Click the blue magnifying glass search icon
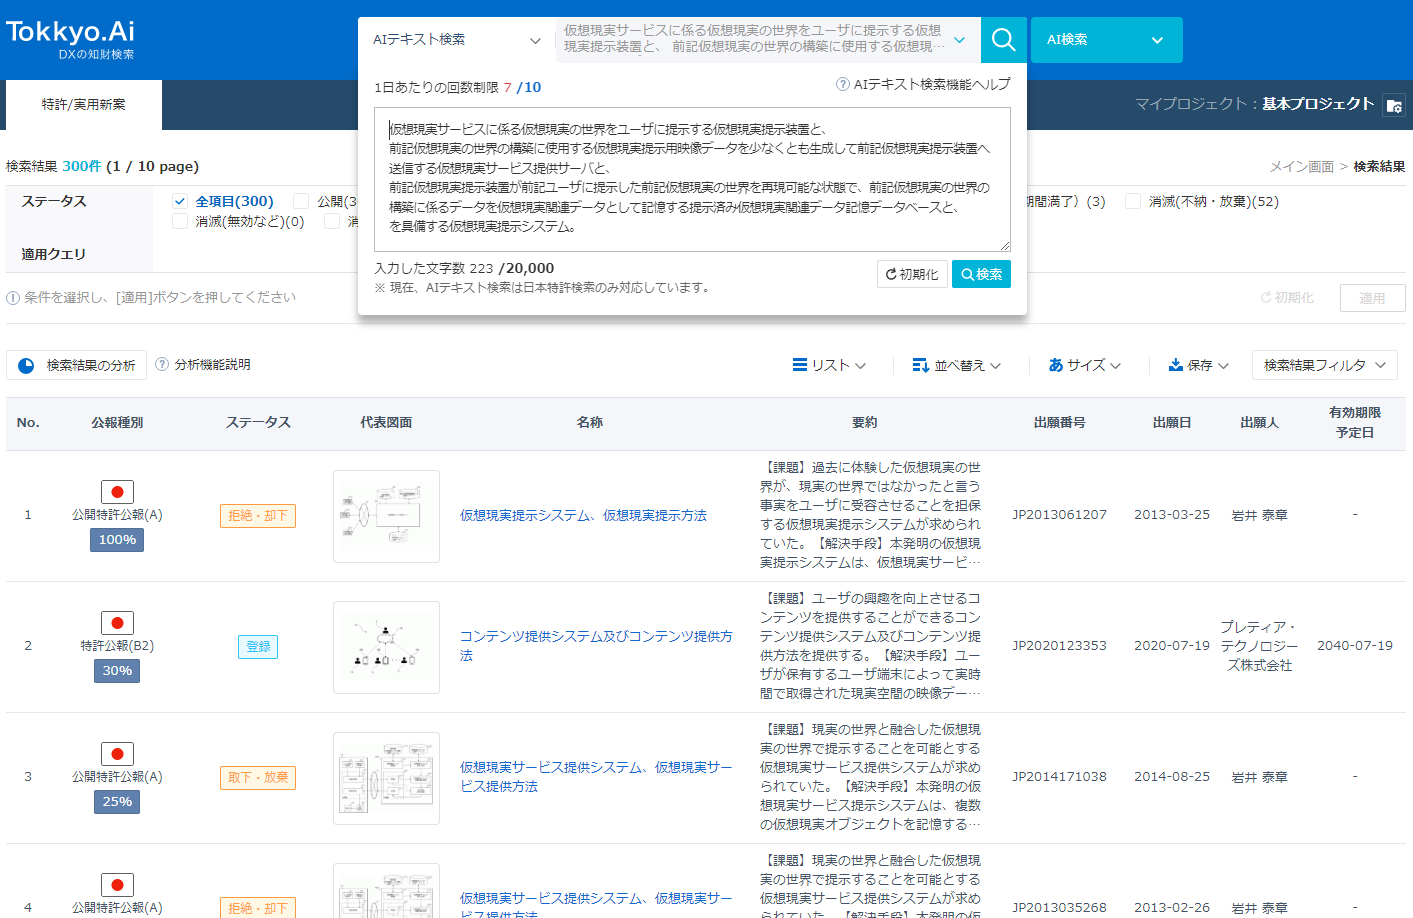The width and height of the screenshot is (1413, 918). point(1003,39)
